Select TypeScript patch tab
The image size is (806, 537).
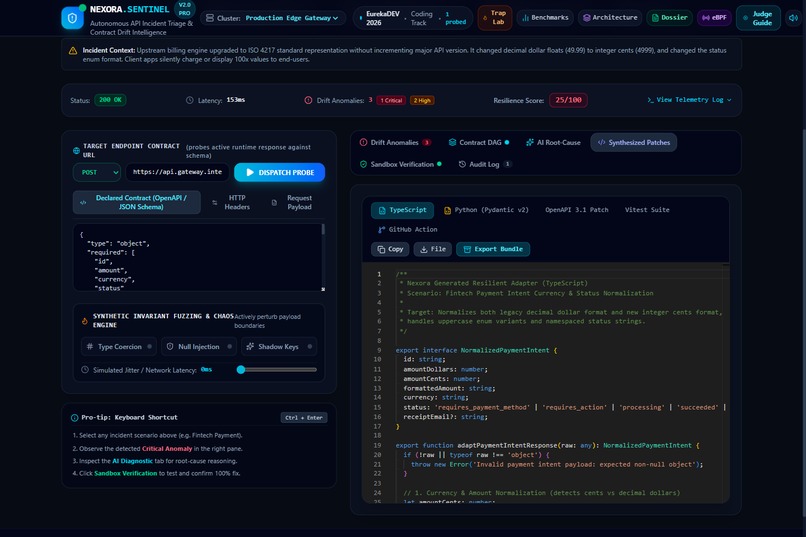tap(402, 210)
